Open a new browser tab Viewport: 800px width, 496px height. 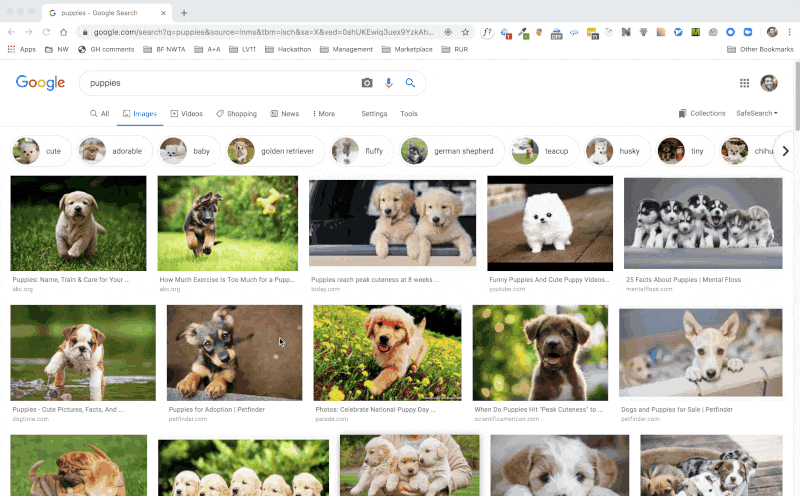(x=184, y=13)
